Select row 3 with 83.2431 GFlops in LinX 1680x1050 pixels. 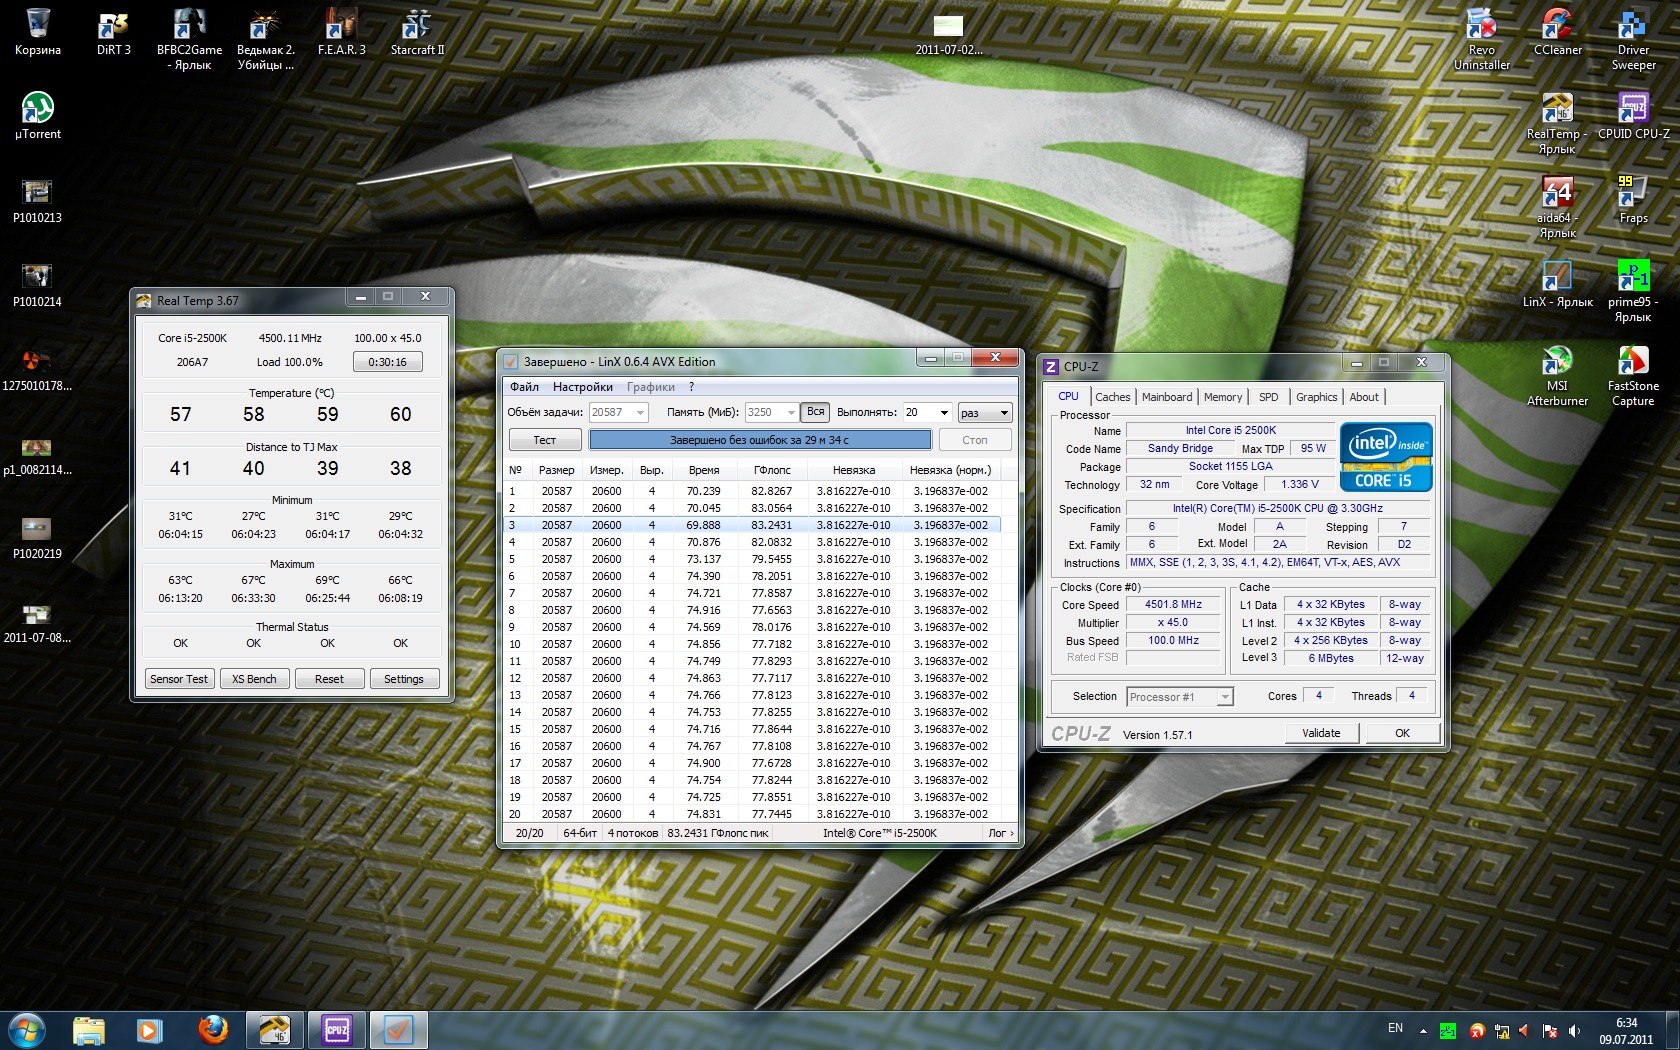pyautogui.click(x=752, y=525)
